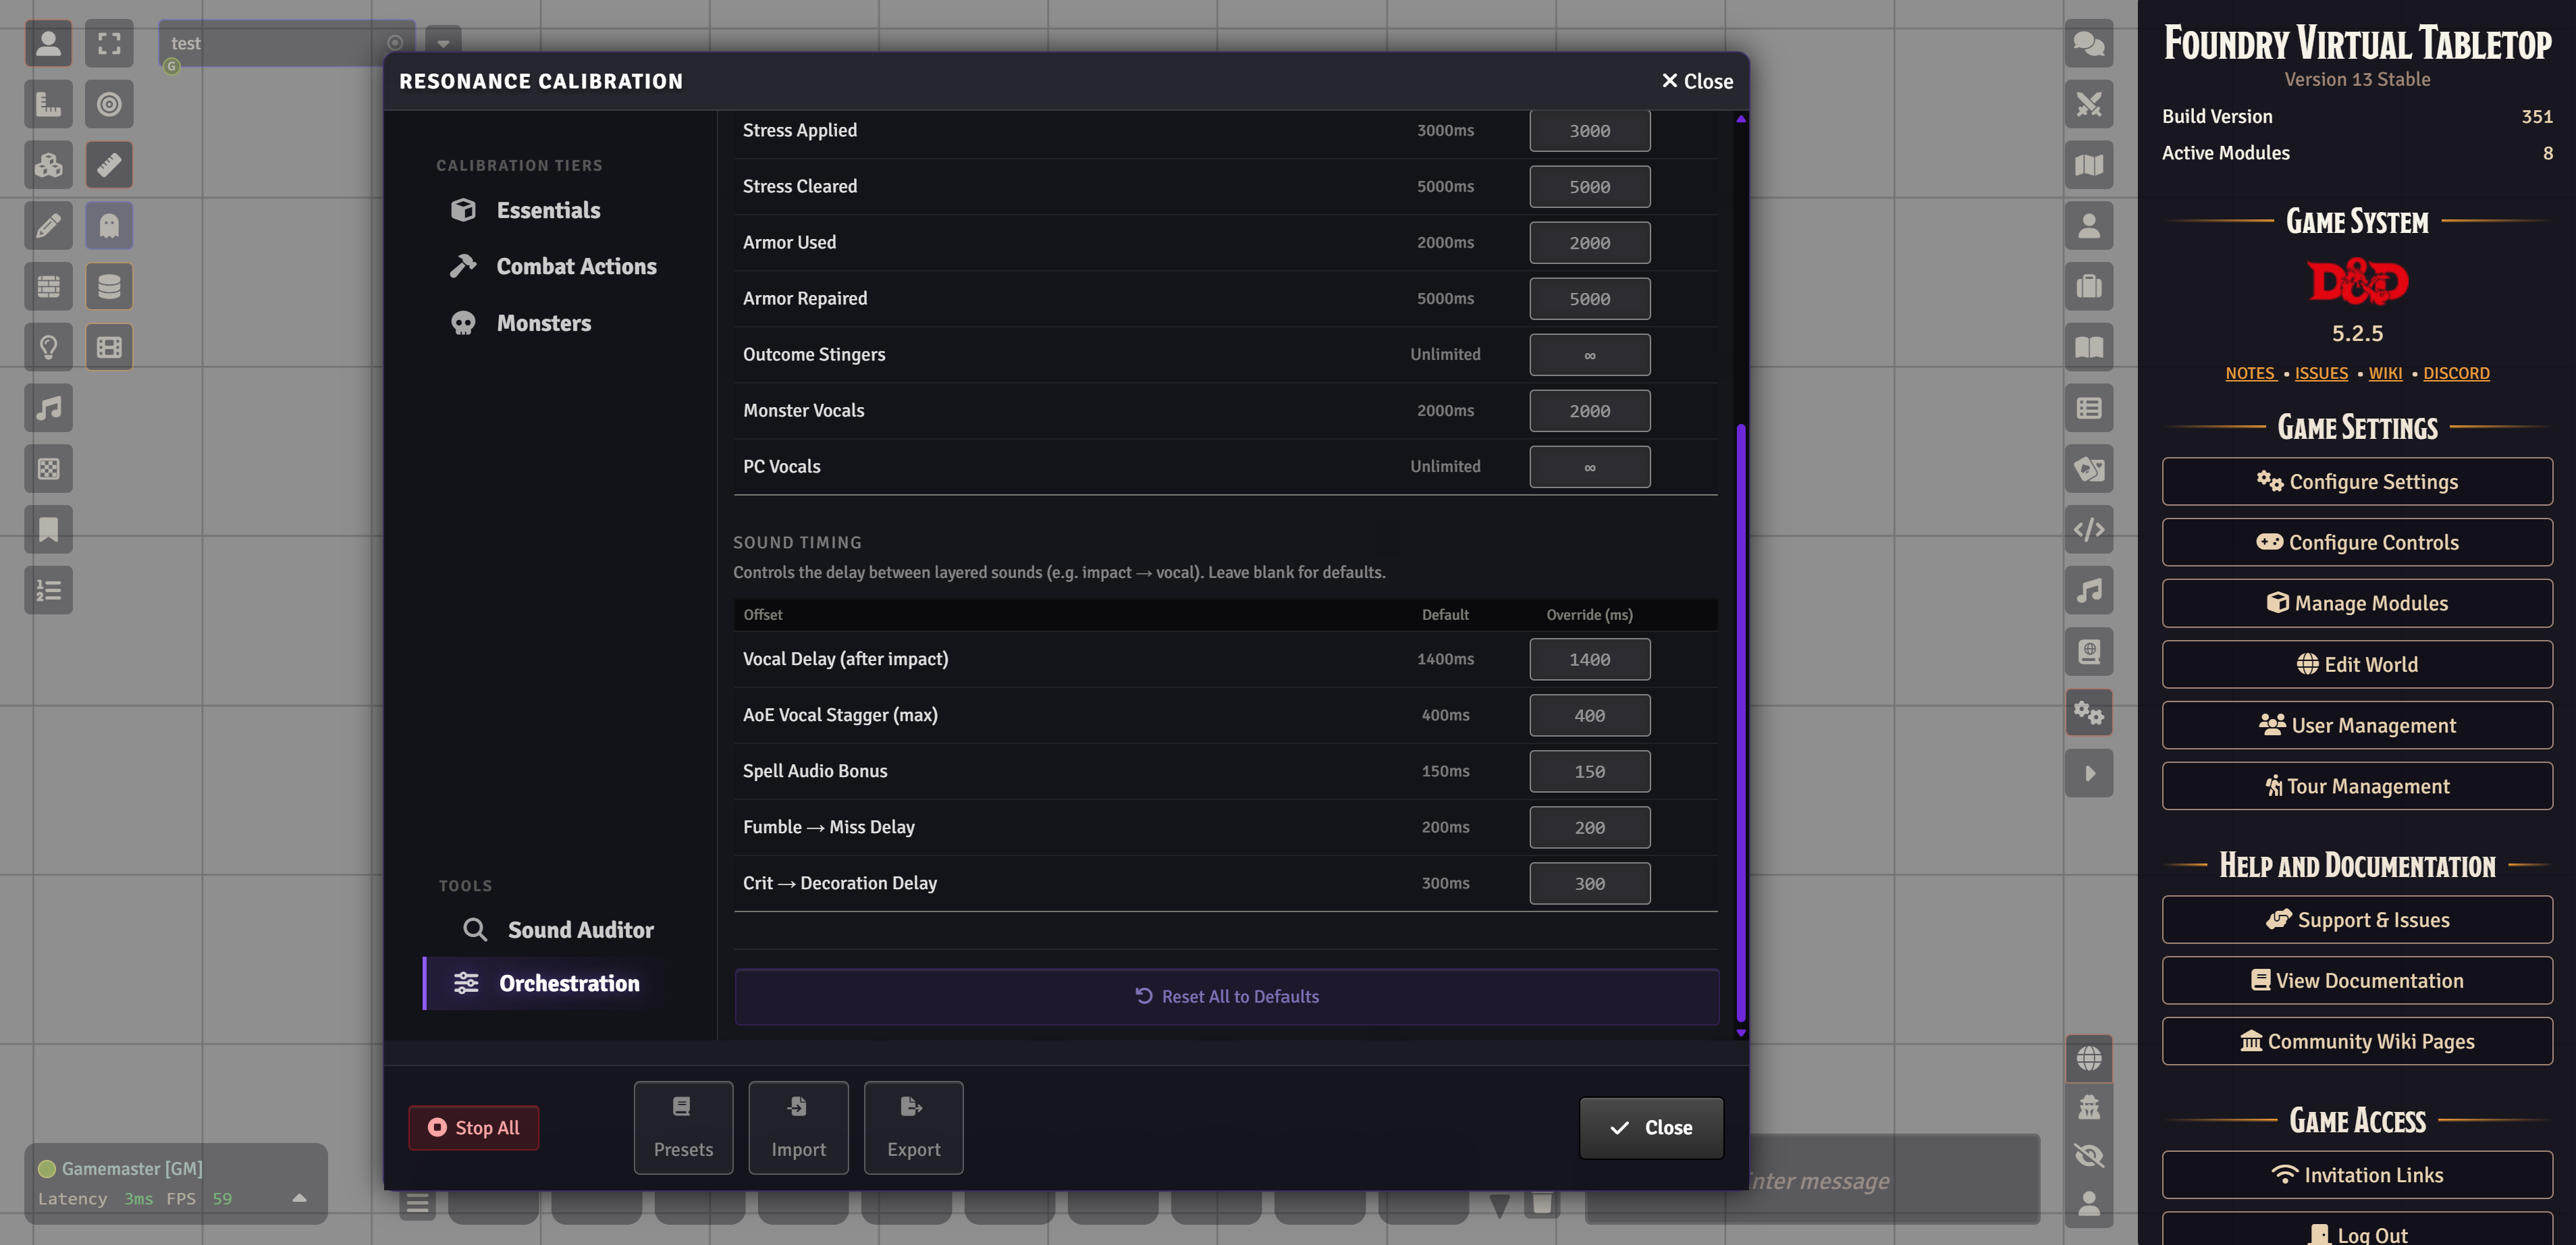Edit the Crit Decoration Delay field
2576x1245 pixels.
(1589, 883)
